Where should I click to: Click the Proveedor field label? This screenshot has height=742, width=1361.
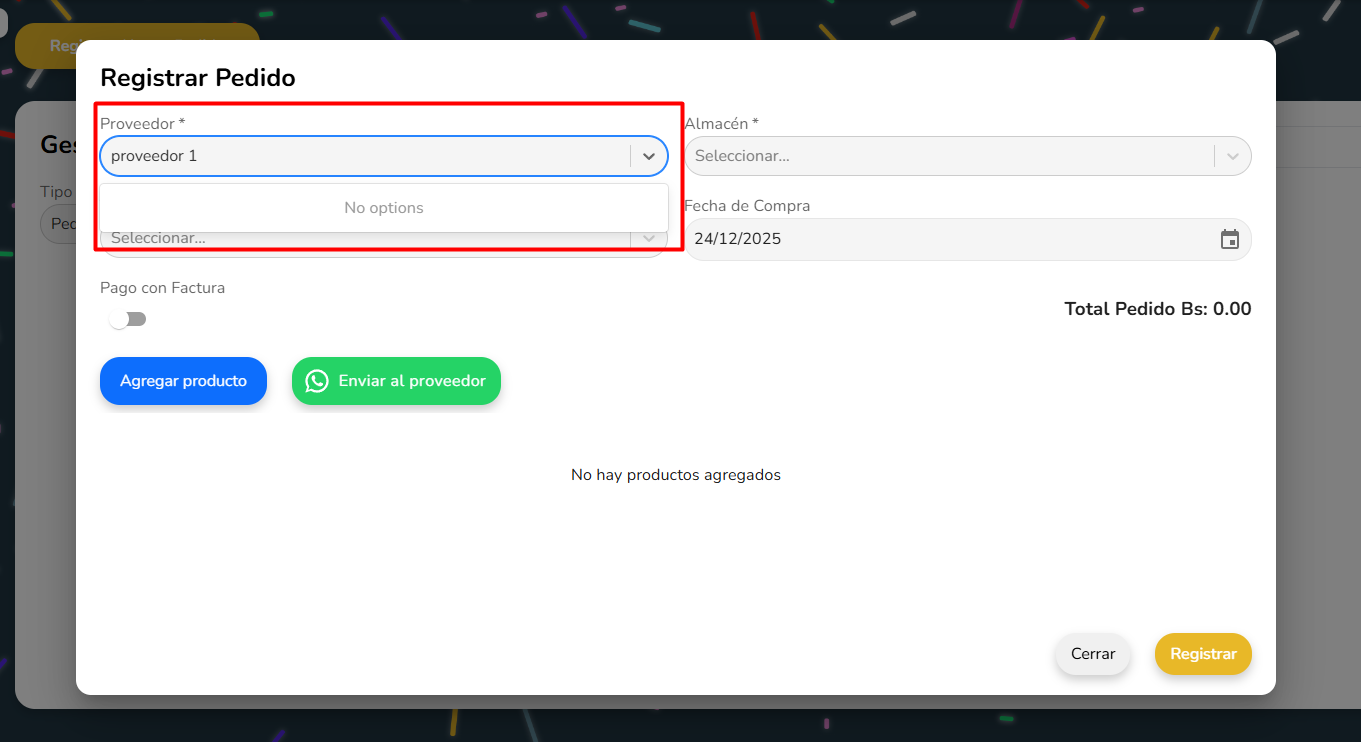tap(142, 124)
